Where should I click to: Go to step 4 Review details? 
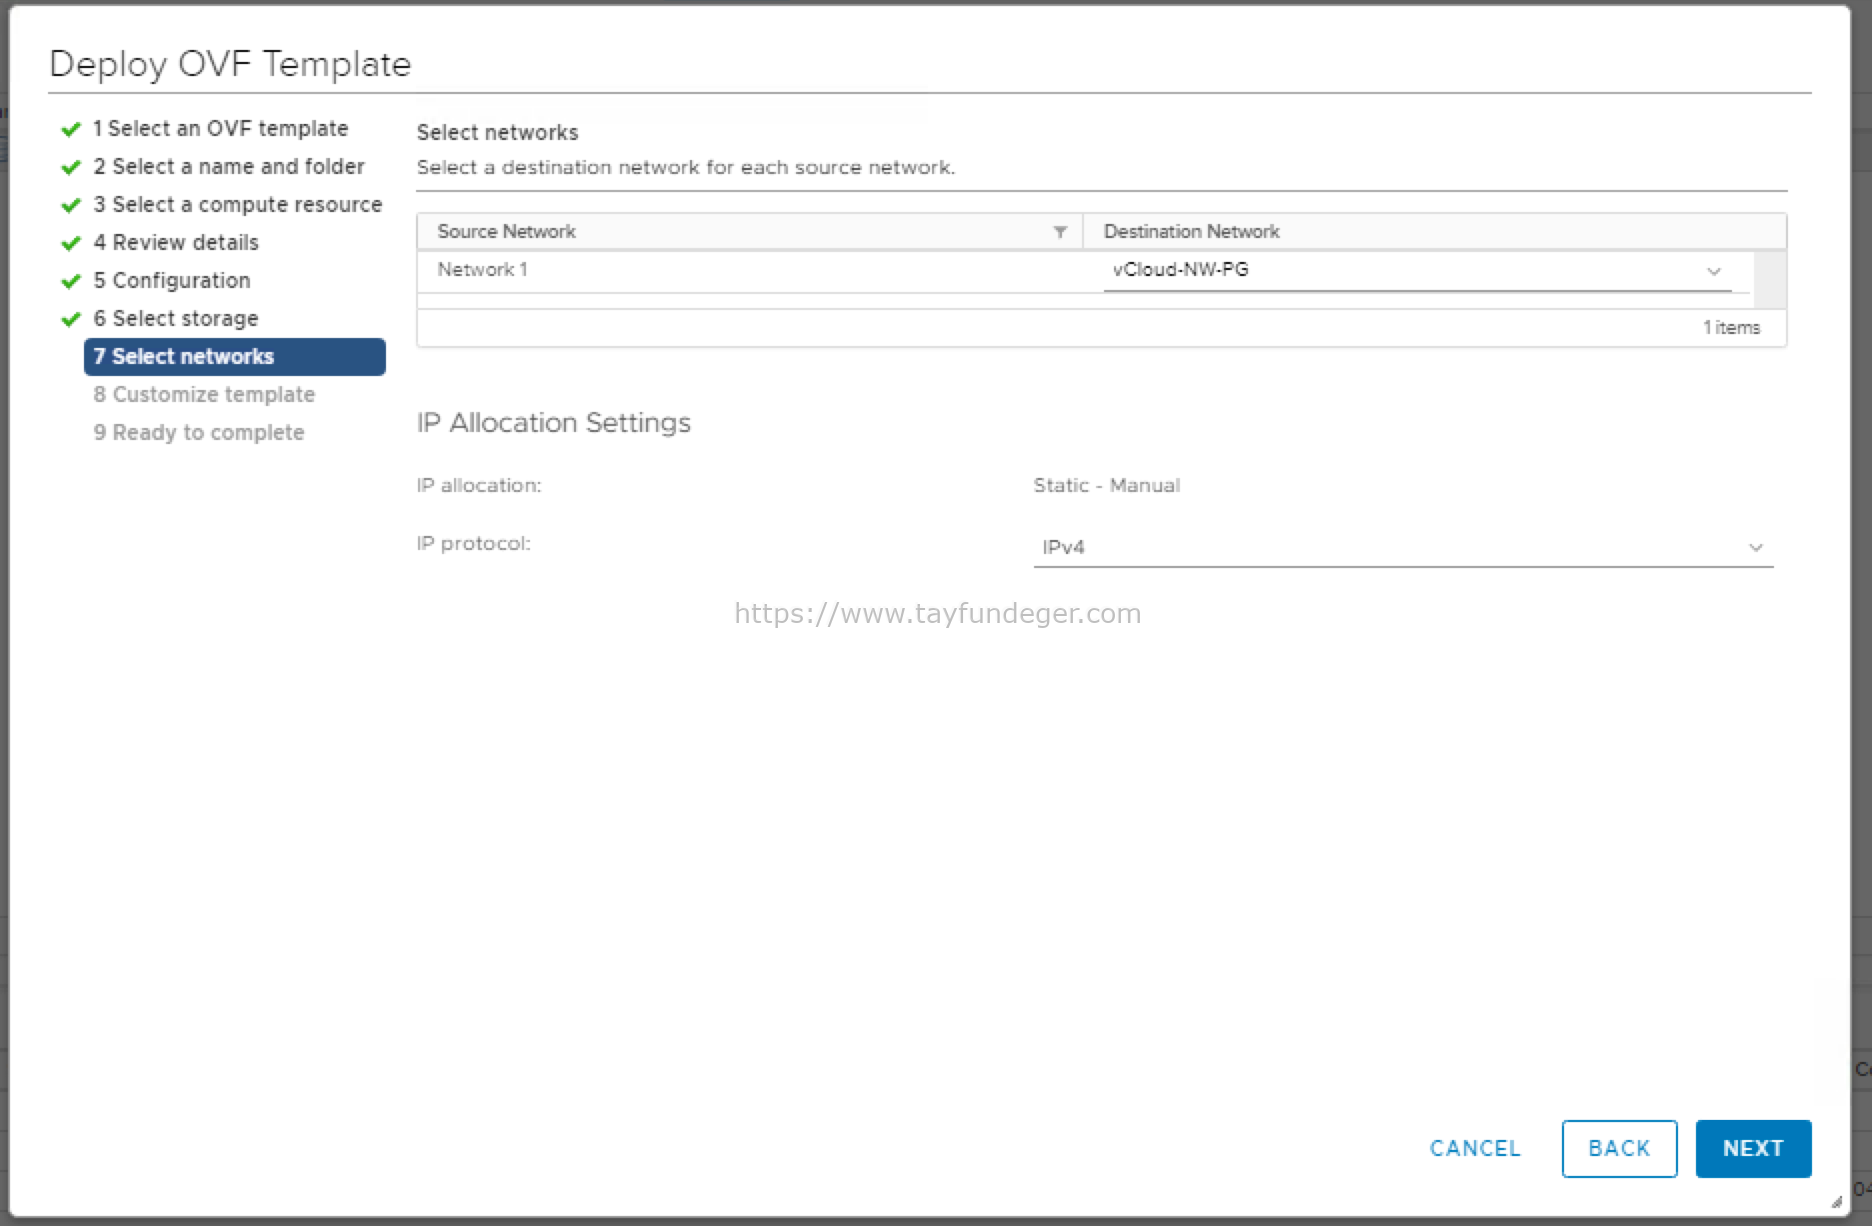[176, 242]
